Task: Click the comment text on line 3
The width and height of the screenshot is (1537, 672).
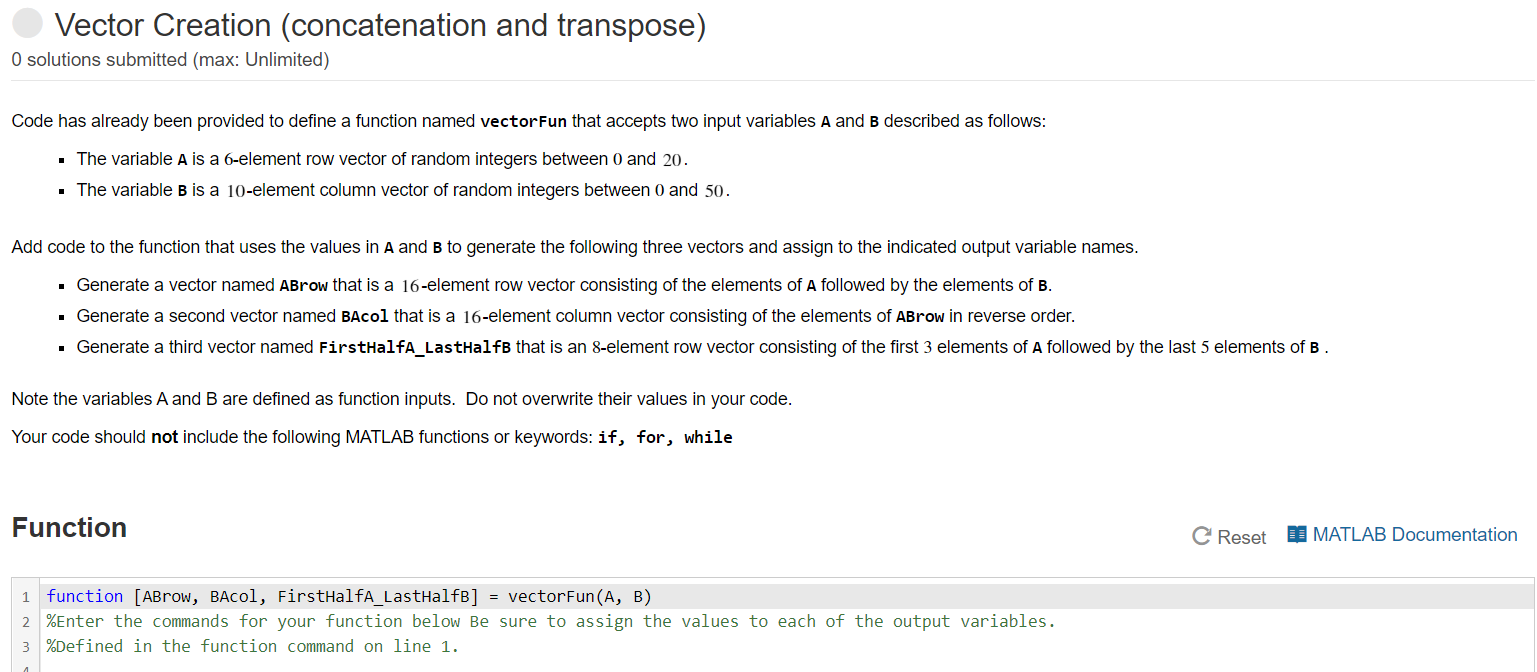Action: click(250, 646)
